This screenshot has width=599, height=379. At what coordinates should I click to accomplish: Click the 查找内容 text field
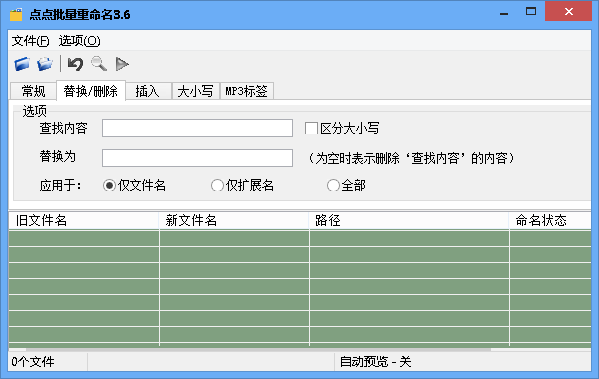(198, 128)
